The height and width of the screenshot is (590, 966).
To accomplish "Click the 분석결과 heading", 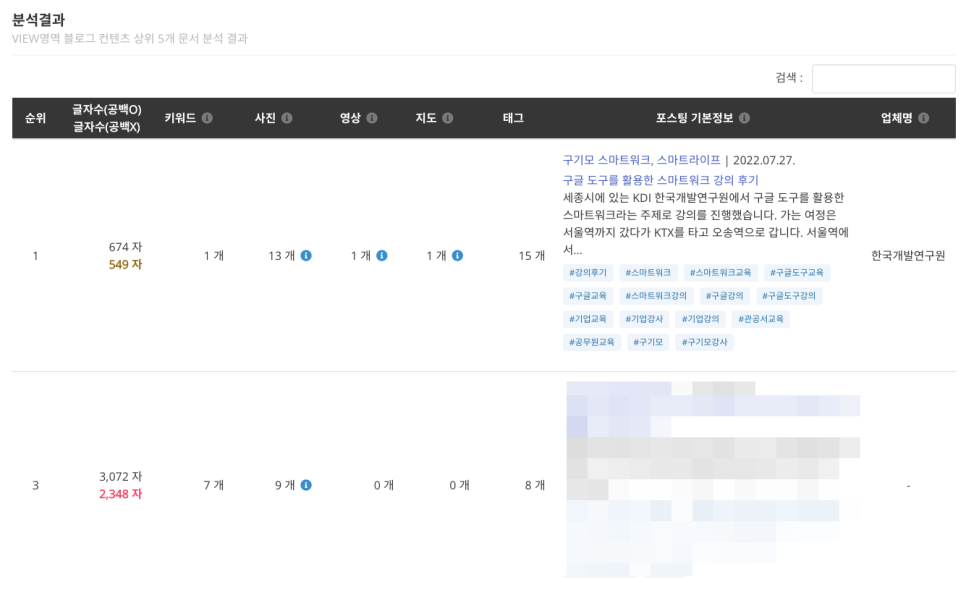I will [38, 20].
